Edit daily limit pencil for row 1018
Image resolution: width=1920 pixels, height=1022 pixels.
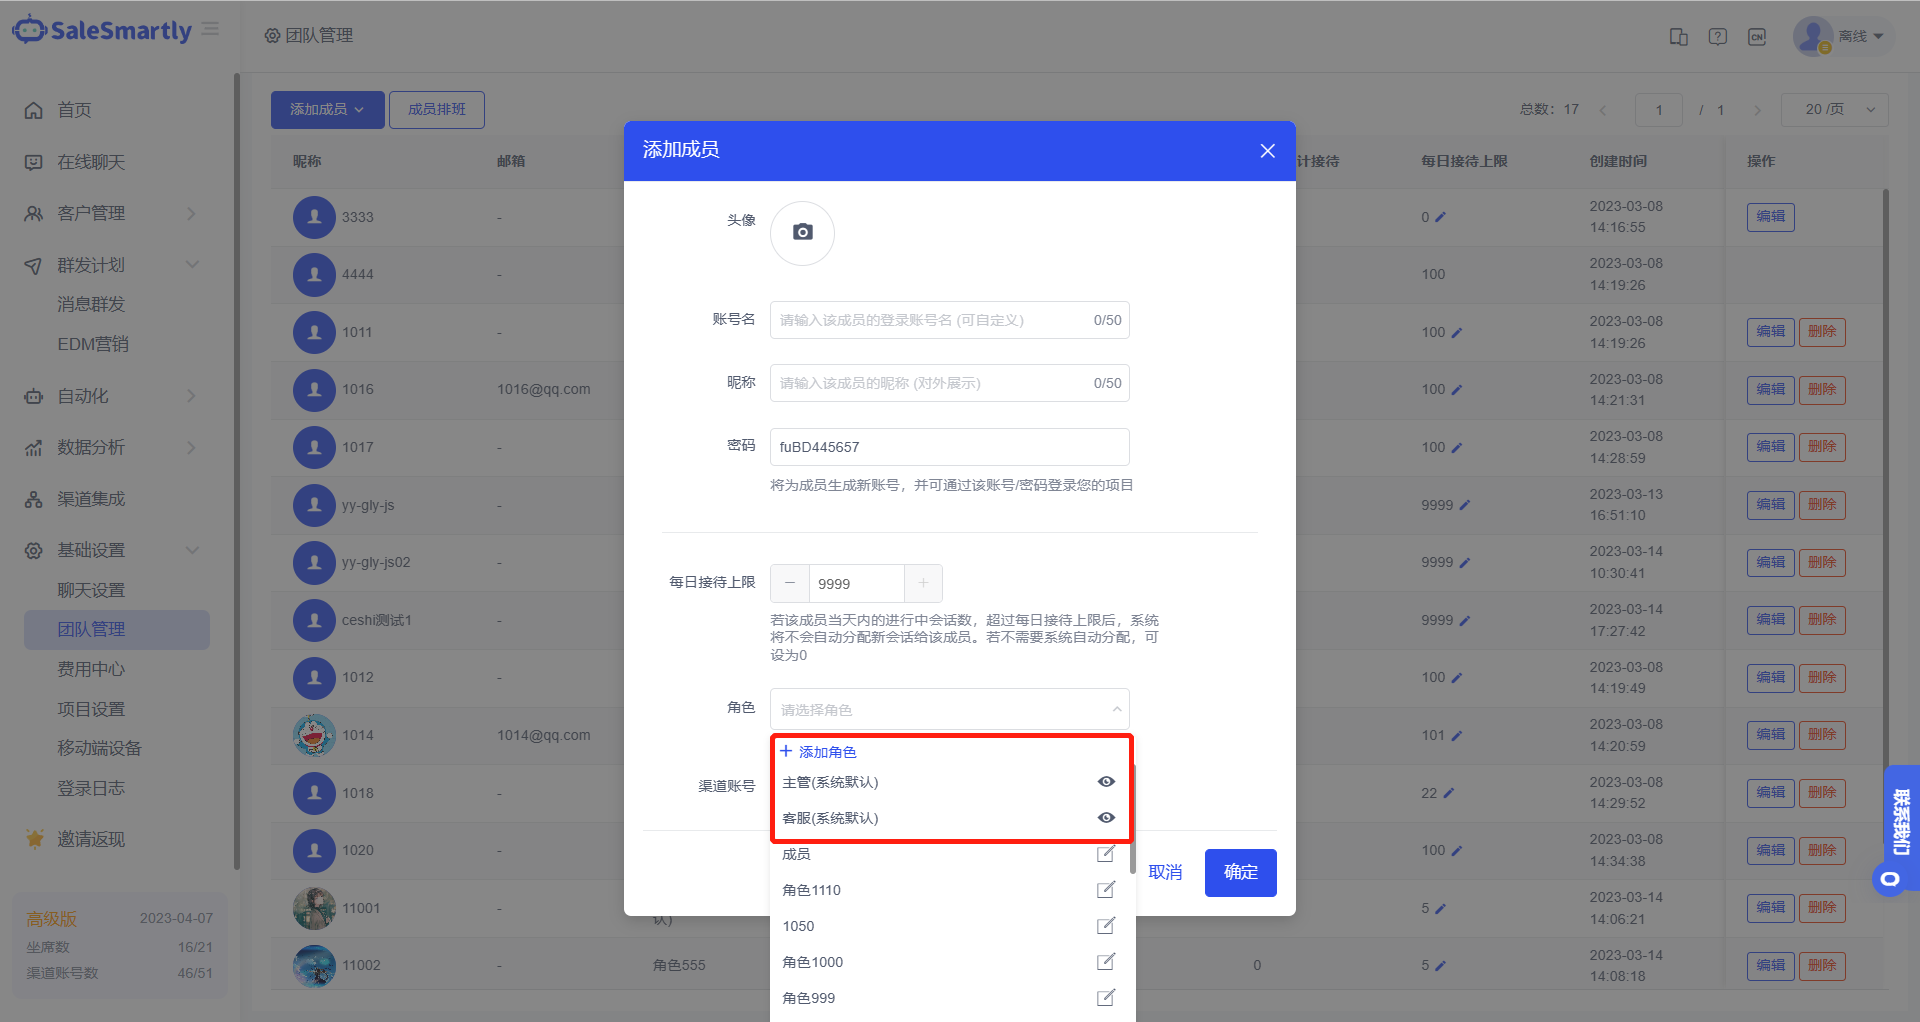(1448, 793)
